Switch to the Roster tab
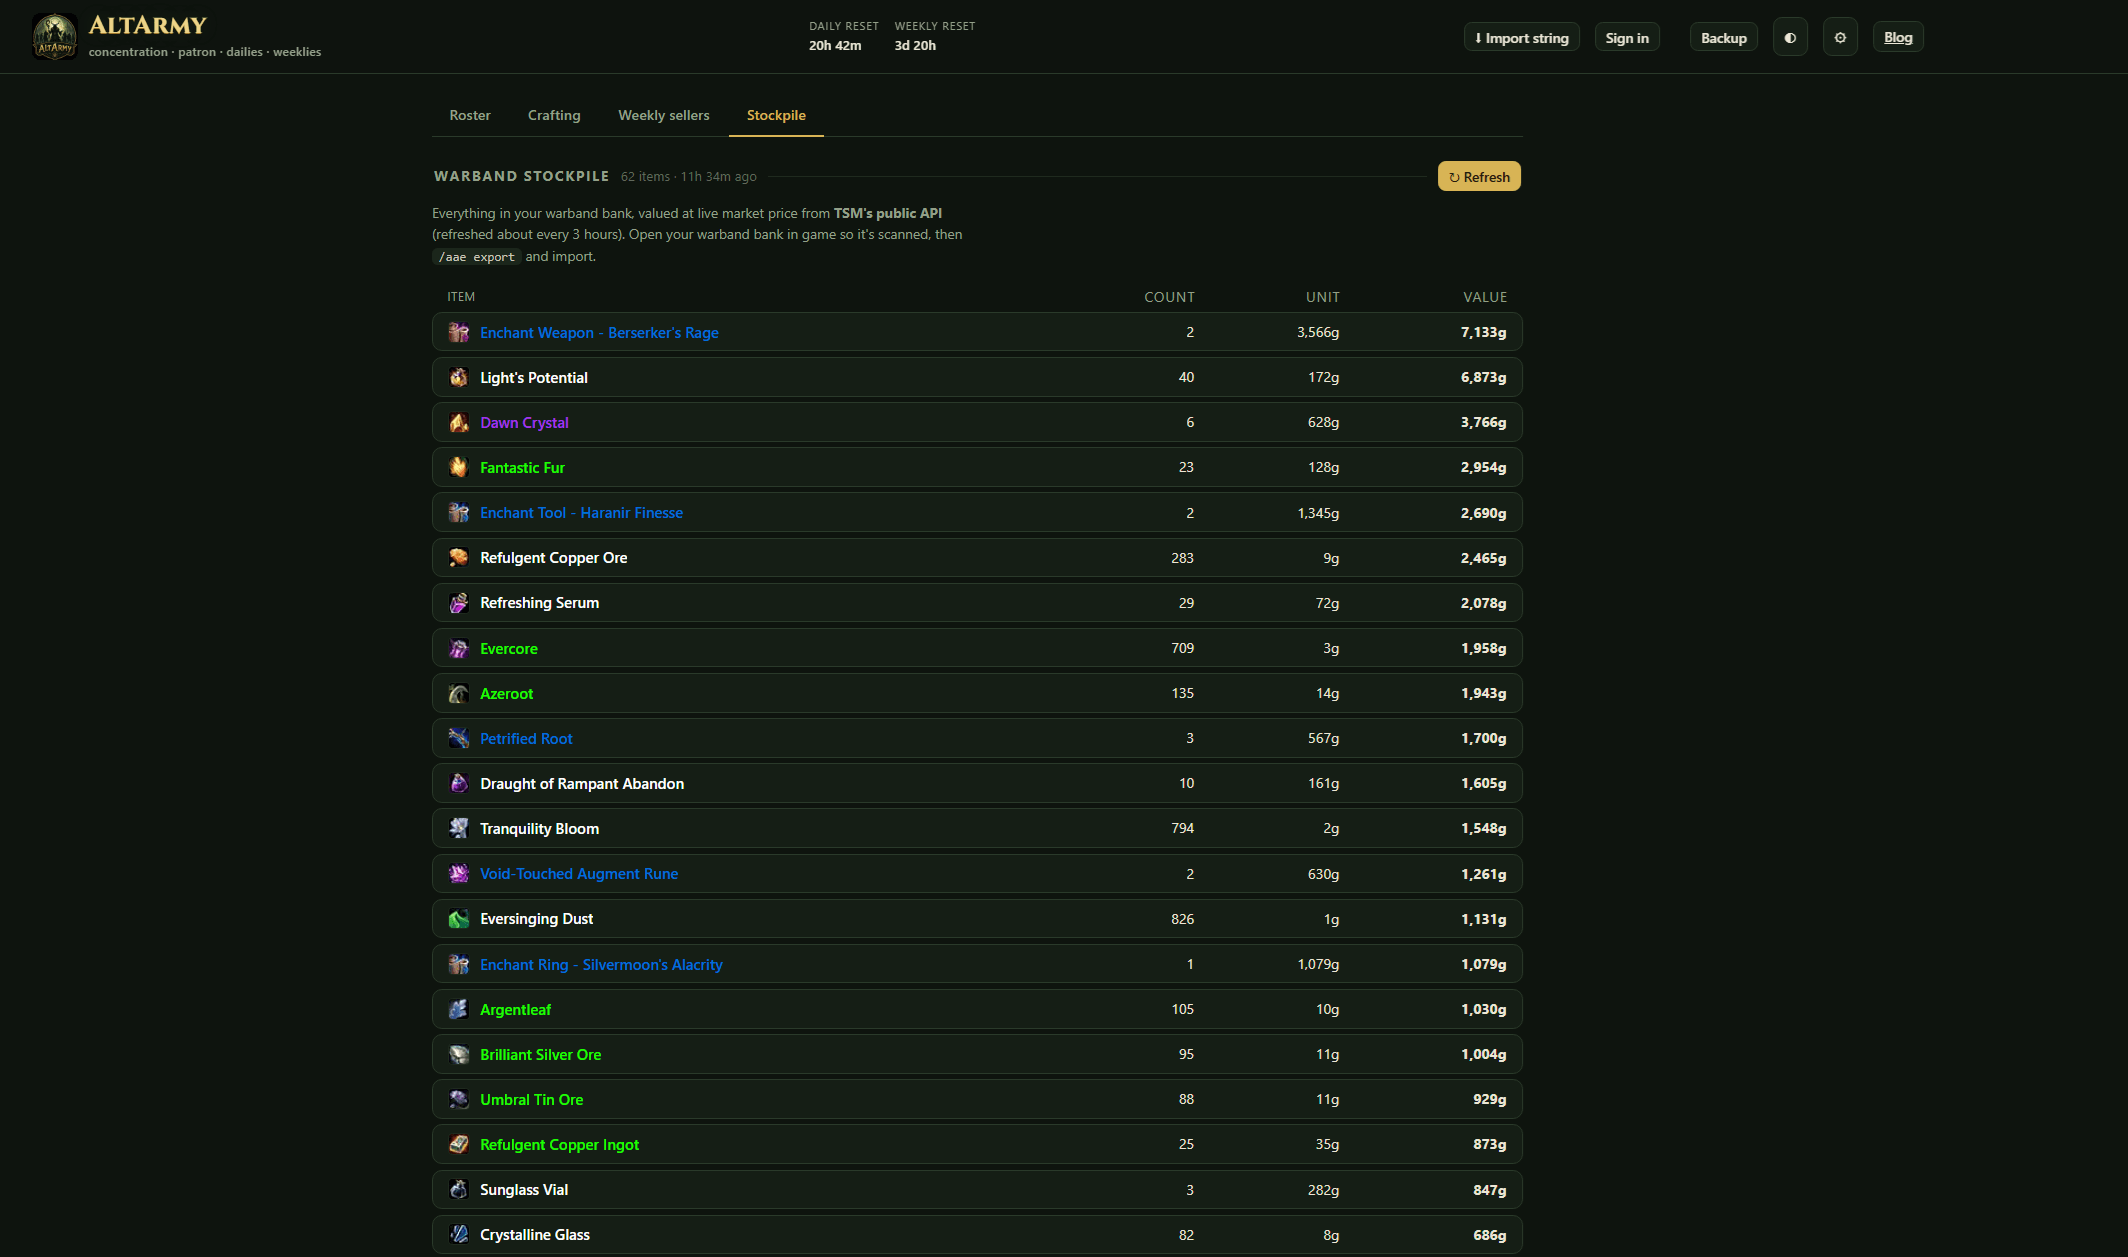The height and width of the screenshot is (1257, 2128). coord(470,115)
